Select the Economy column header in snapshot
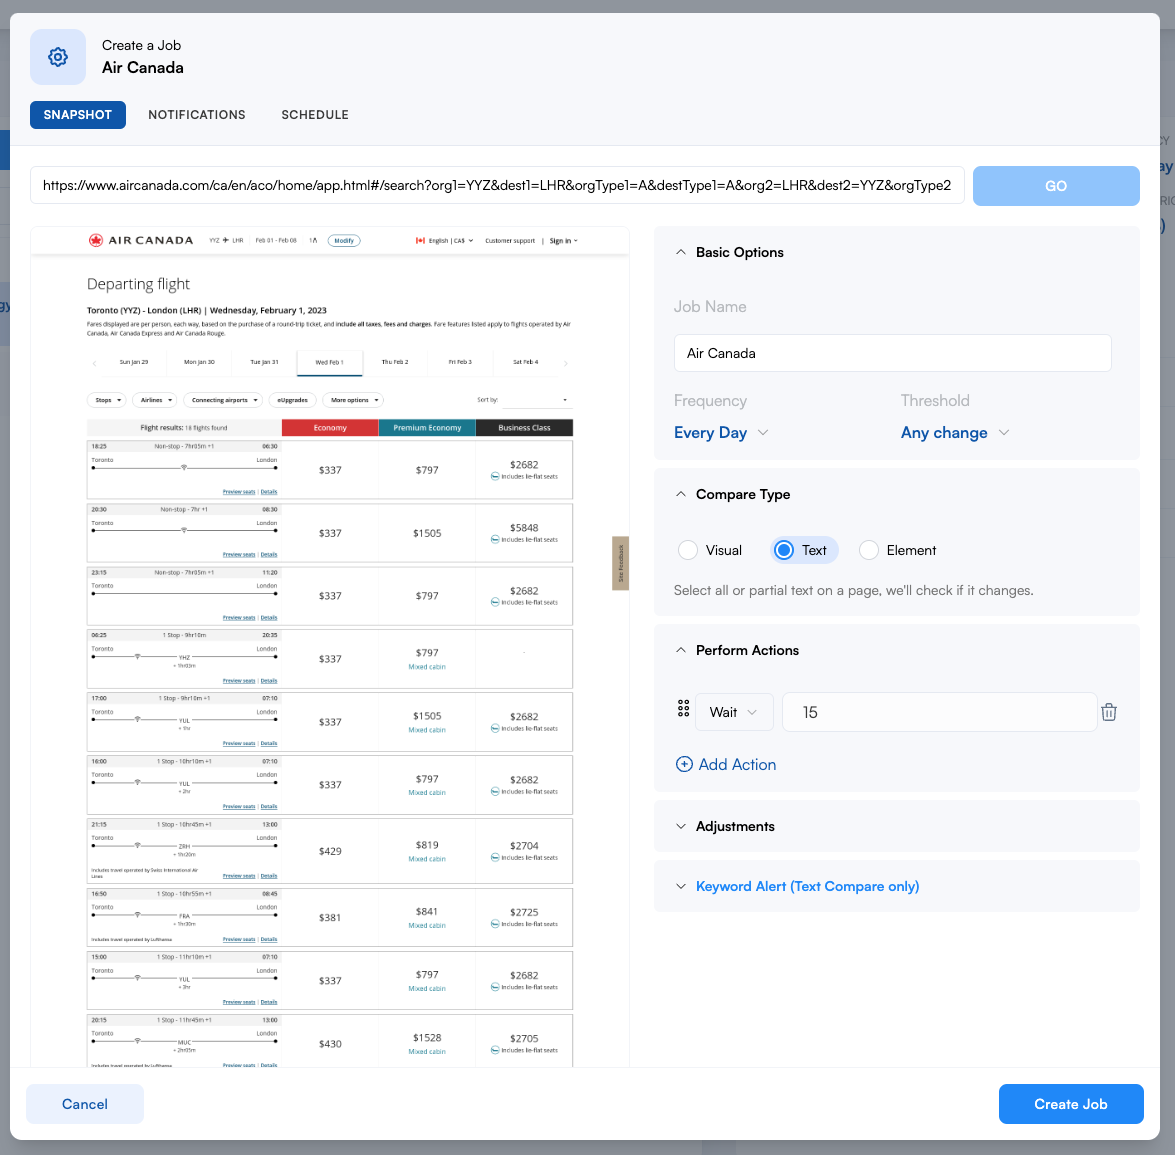This screenshot has width=1175, height=1155. point(330,427)
